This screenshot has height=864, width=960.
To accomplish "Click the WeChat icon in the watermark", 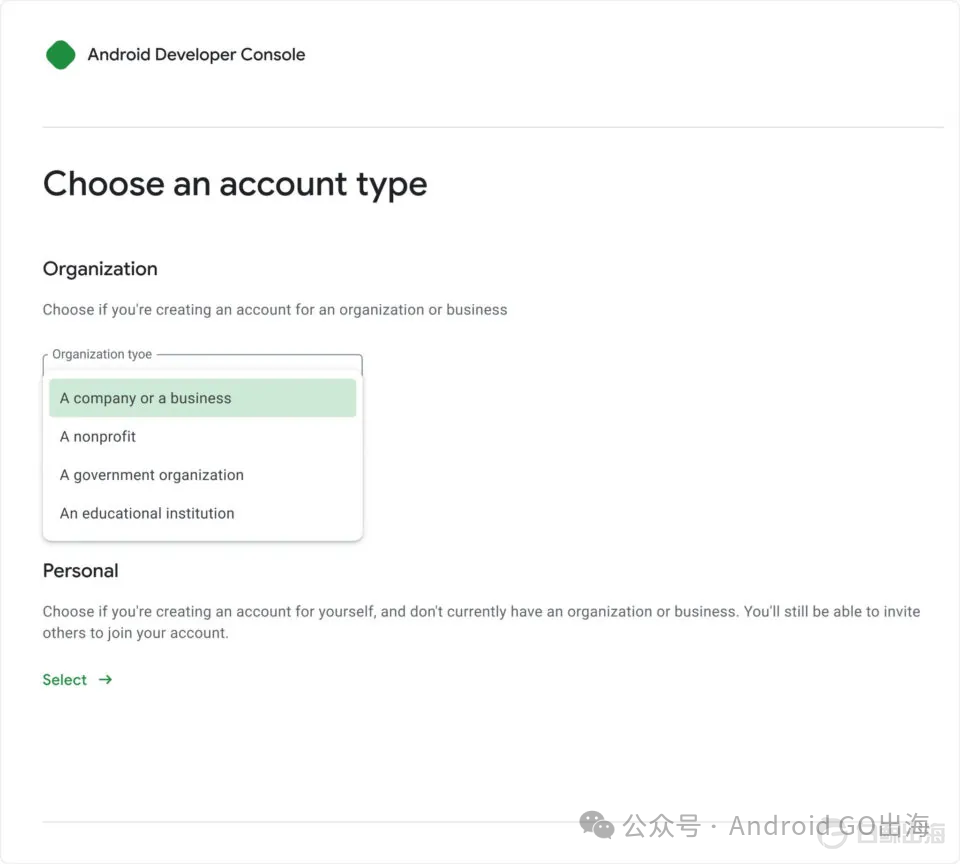I will (597, 825).
